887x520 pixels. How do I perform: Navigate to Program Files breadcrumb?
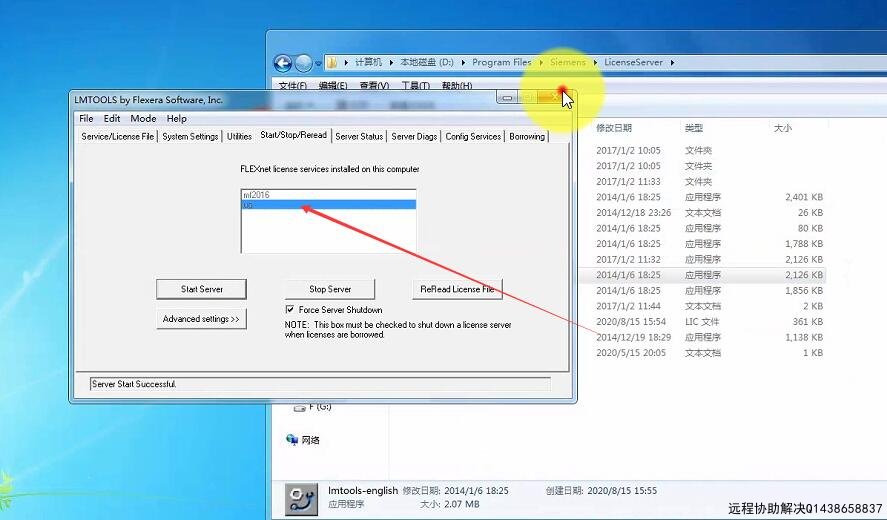[501, 62]
